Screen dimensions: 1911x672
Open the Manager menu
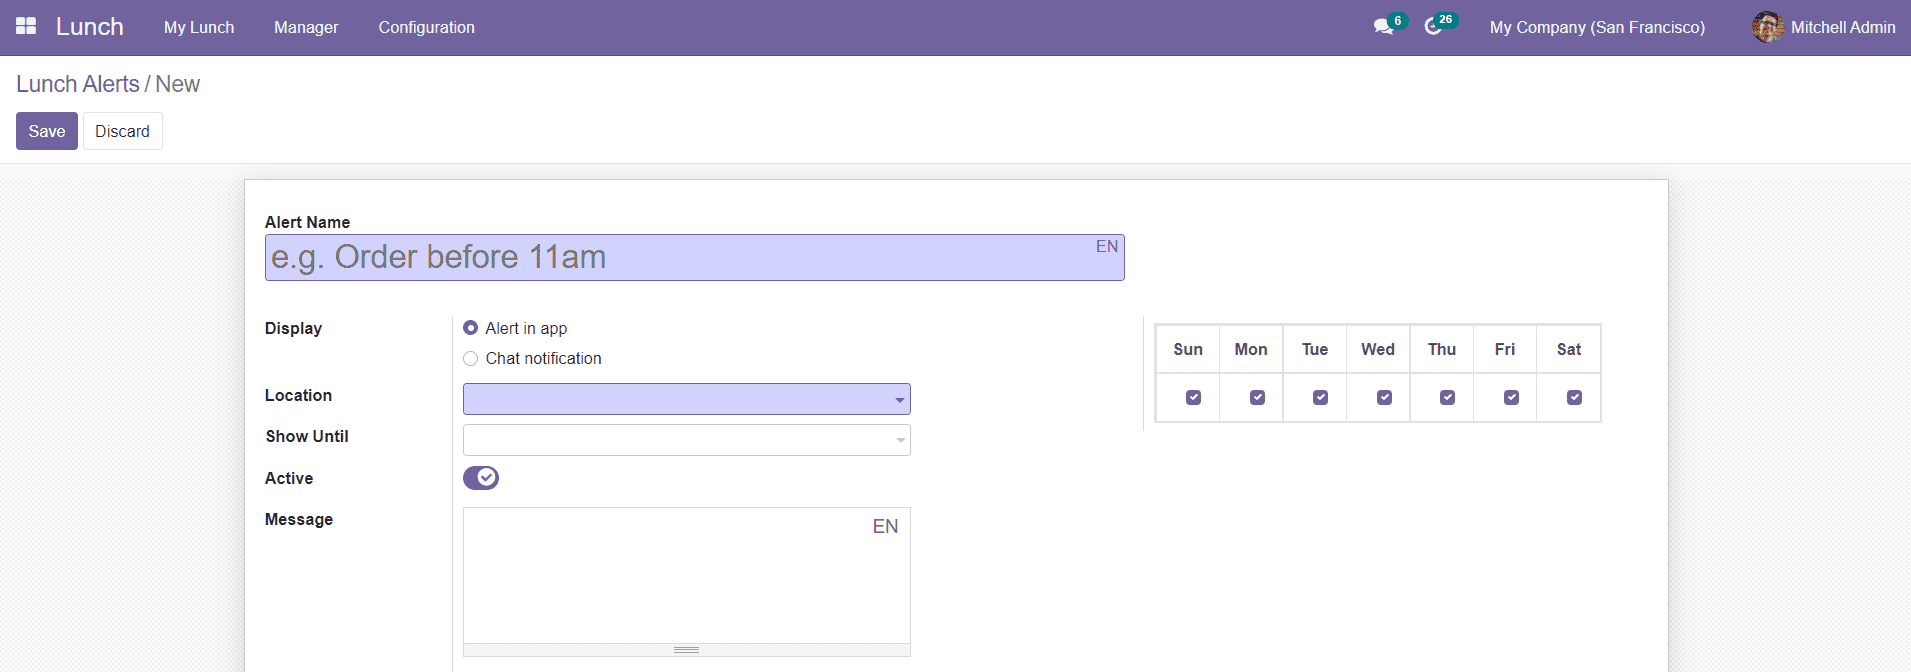click(x=306, y=27)
